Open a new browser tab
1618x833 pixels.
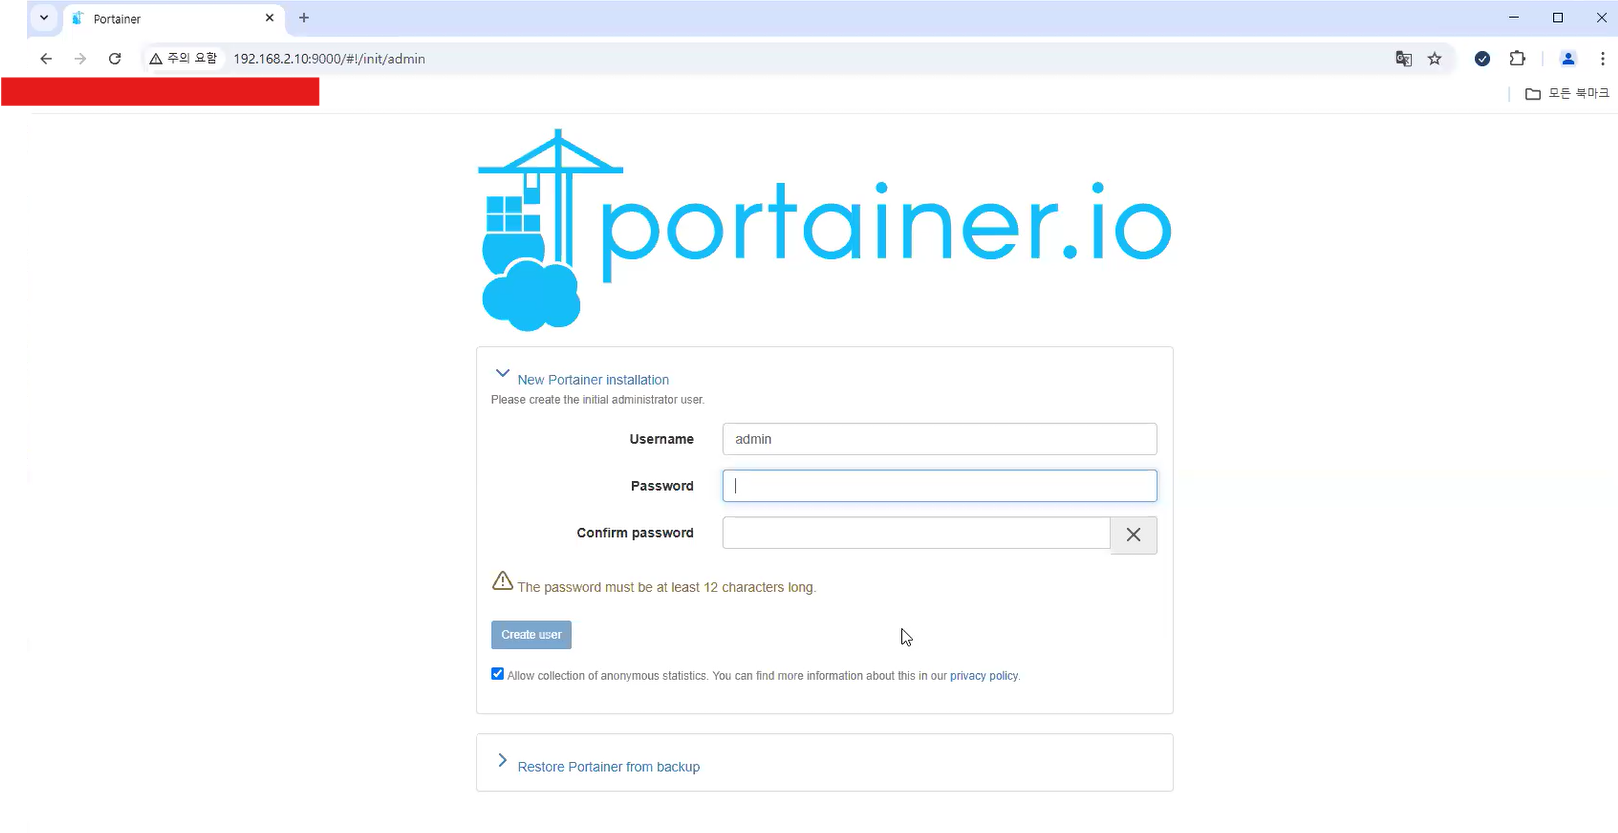304,18
